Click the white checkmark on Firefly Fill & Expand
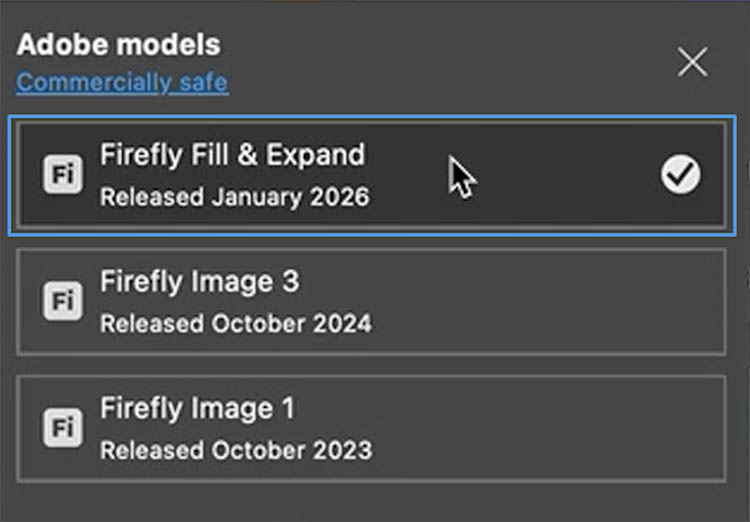The height and width of the screenshot is (522, 750). (680, 175)
